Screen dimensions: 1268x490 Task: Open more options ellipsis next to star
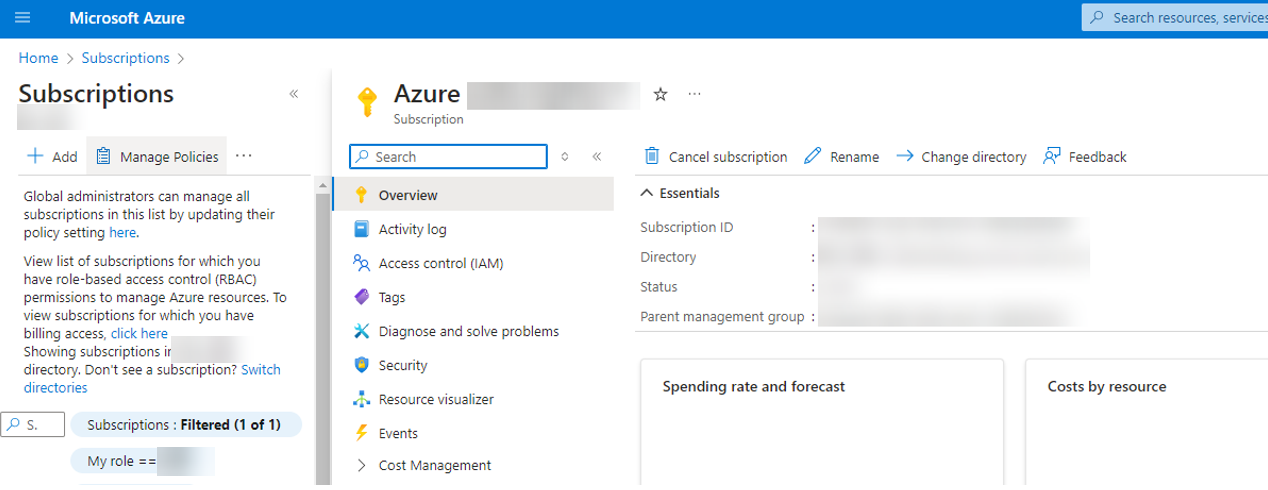click(x=695, y=94)
